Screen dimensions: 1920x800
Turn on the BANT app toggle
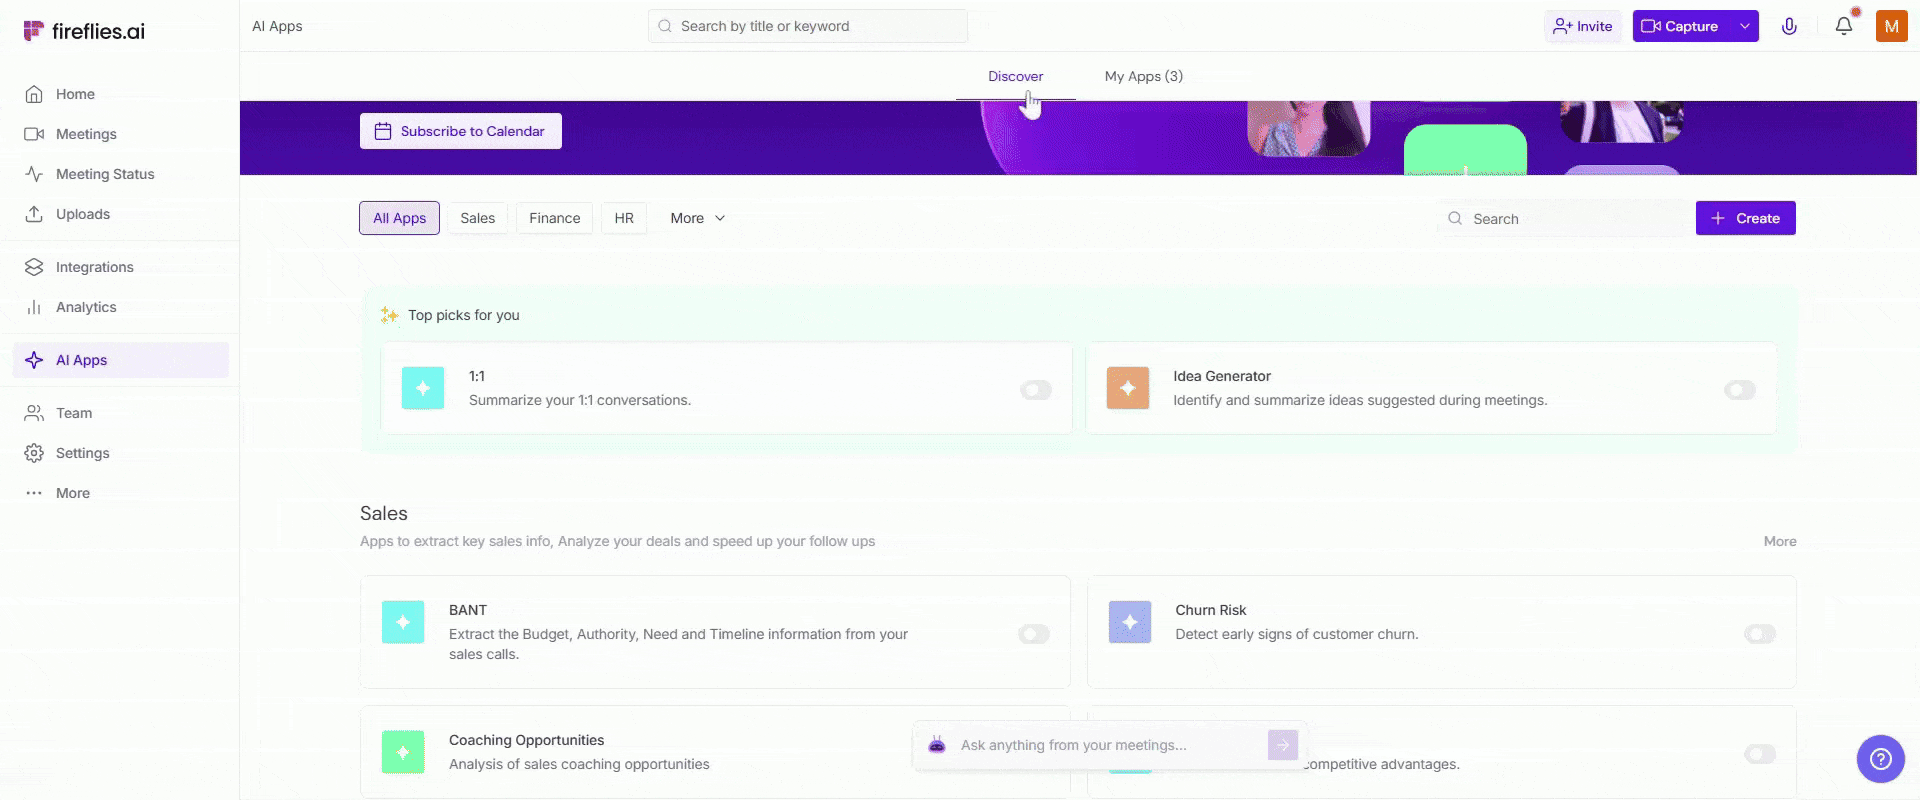coord(1034,634)
